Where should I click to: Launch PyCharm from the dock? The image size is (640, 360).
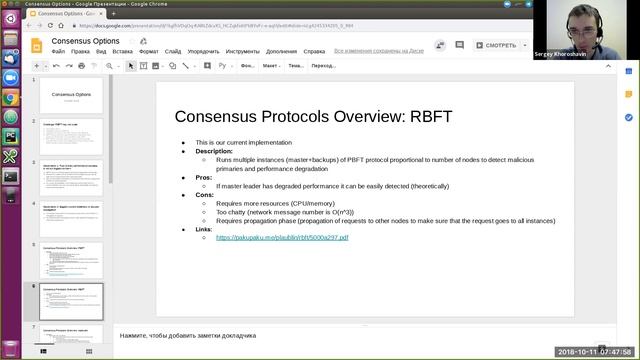(11, 137)
